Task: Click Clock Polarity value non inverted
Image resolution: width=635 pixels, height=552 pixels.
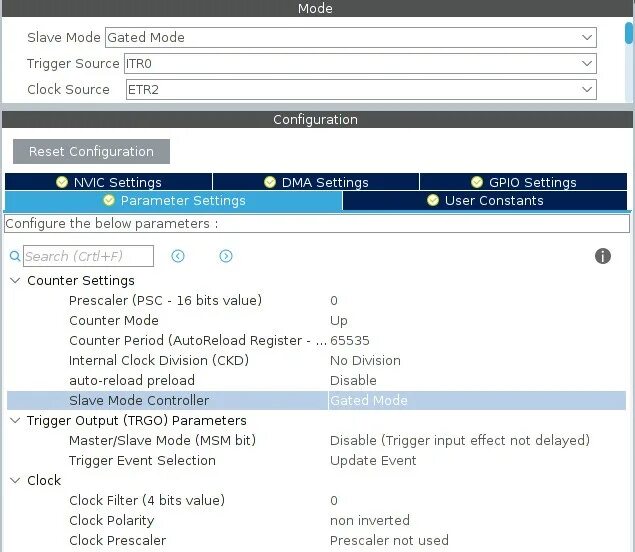Action: point(370,520)
